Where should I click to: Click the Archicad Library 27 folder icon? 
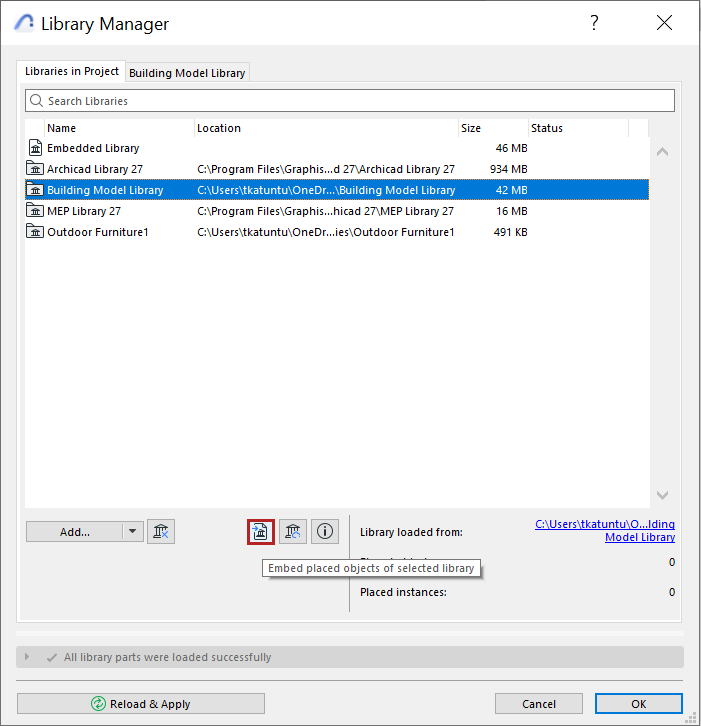click(35, 169)
